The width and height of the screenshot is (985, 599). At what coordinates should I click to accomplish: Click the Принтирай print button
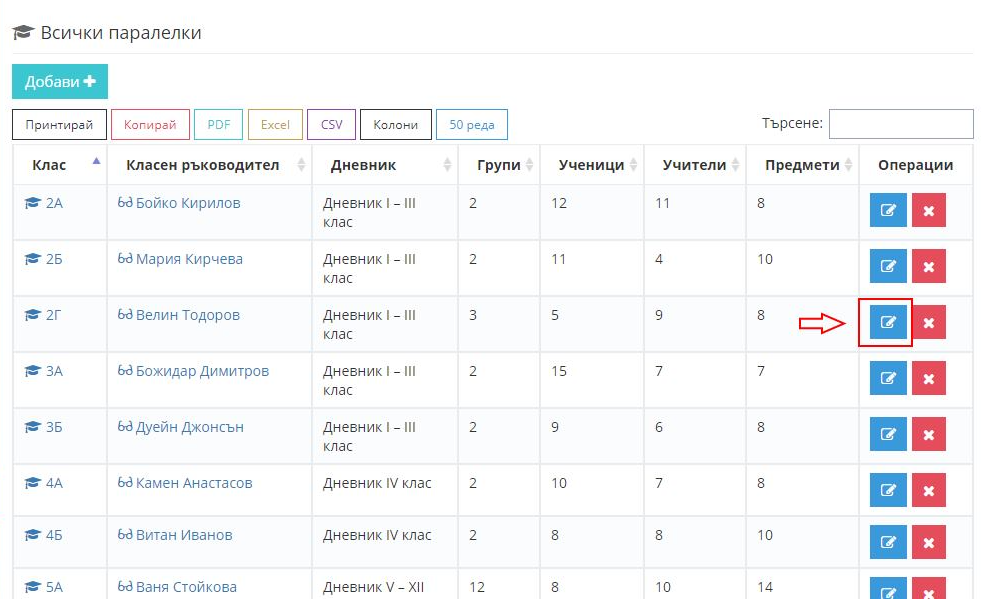click(x=59, y=125)
